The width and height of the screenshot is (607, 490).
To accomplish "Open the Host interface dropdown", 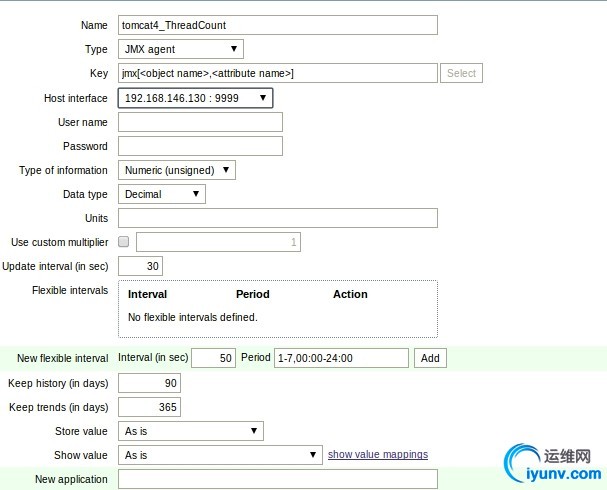I will 195,98.
